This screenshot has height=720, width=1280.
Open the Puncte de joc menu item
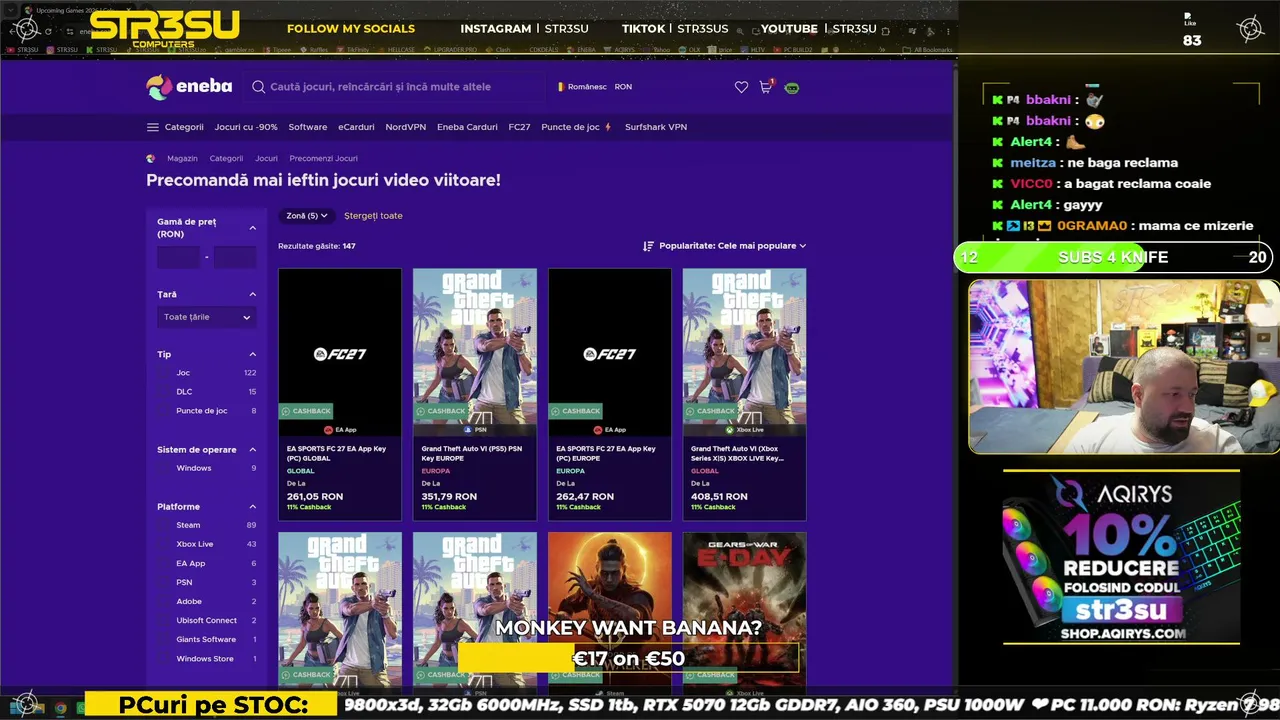point(570,127)
